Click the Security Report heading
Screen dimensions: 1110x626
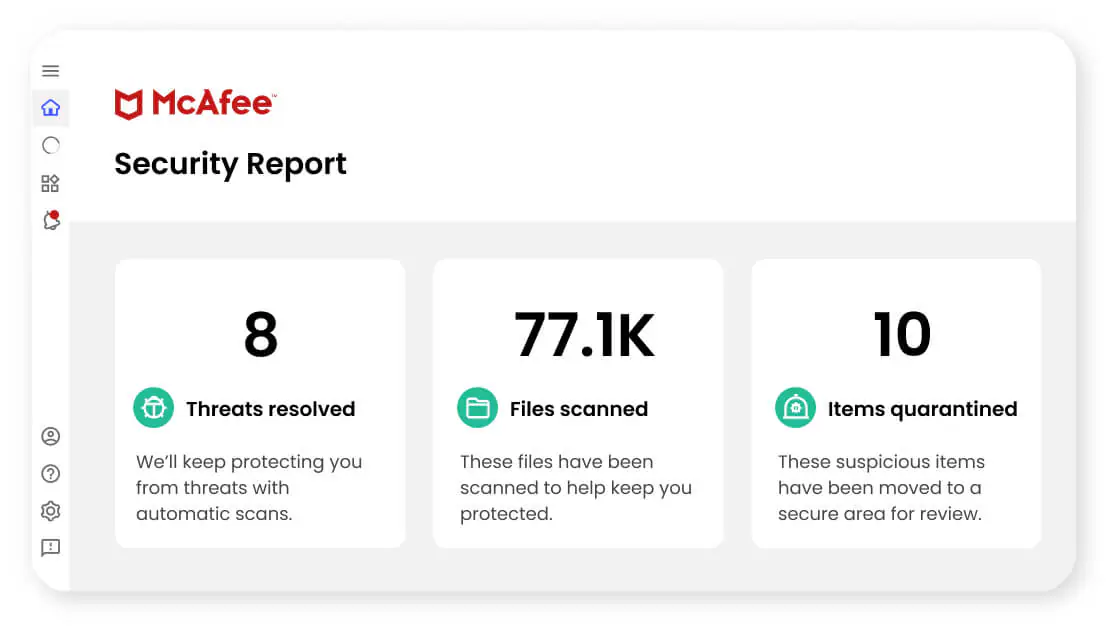(x=230, y=164)
